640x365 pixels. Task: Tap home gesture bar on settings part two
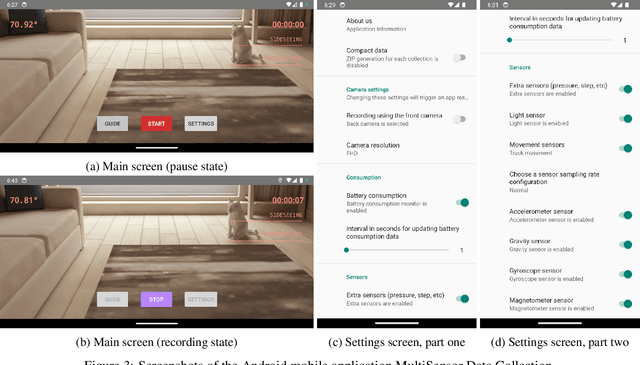point(560,323)
